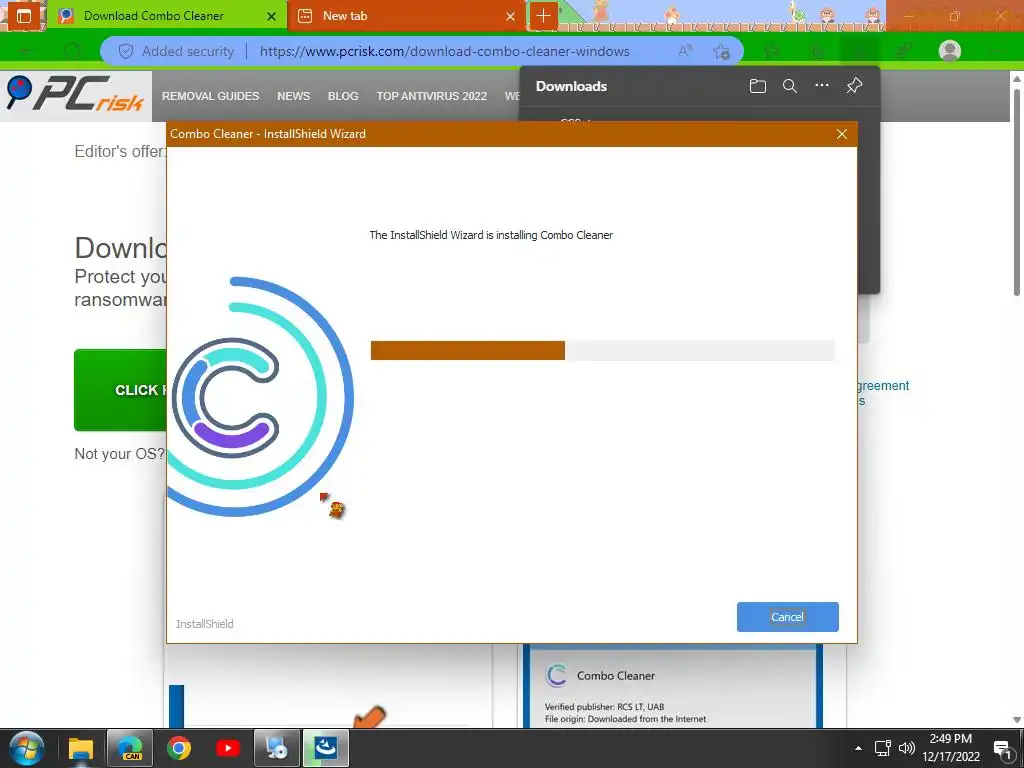Open more options in Downloads panel
This screenshot has height=768, width=1024.
tap(822, 86)
